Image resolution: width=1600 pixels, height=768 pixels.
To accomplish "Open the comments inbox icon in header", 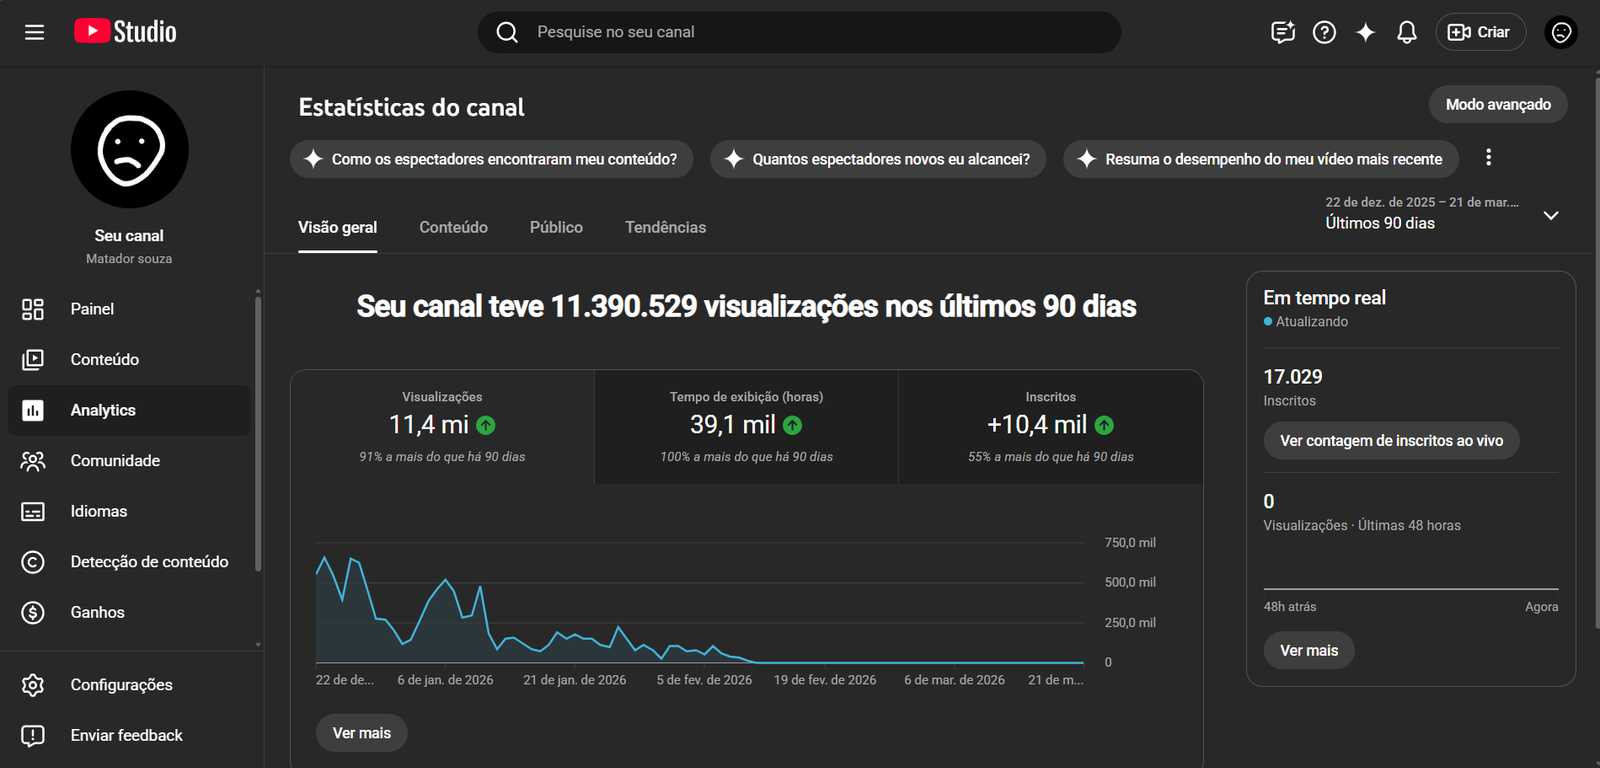I will click(x=1283, y=32).
